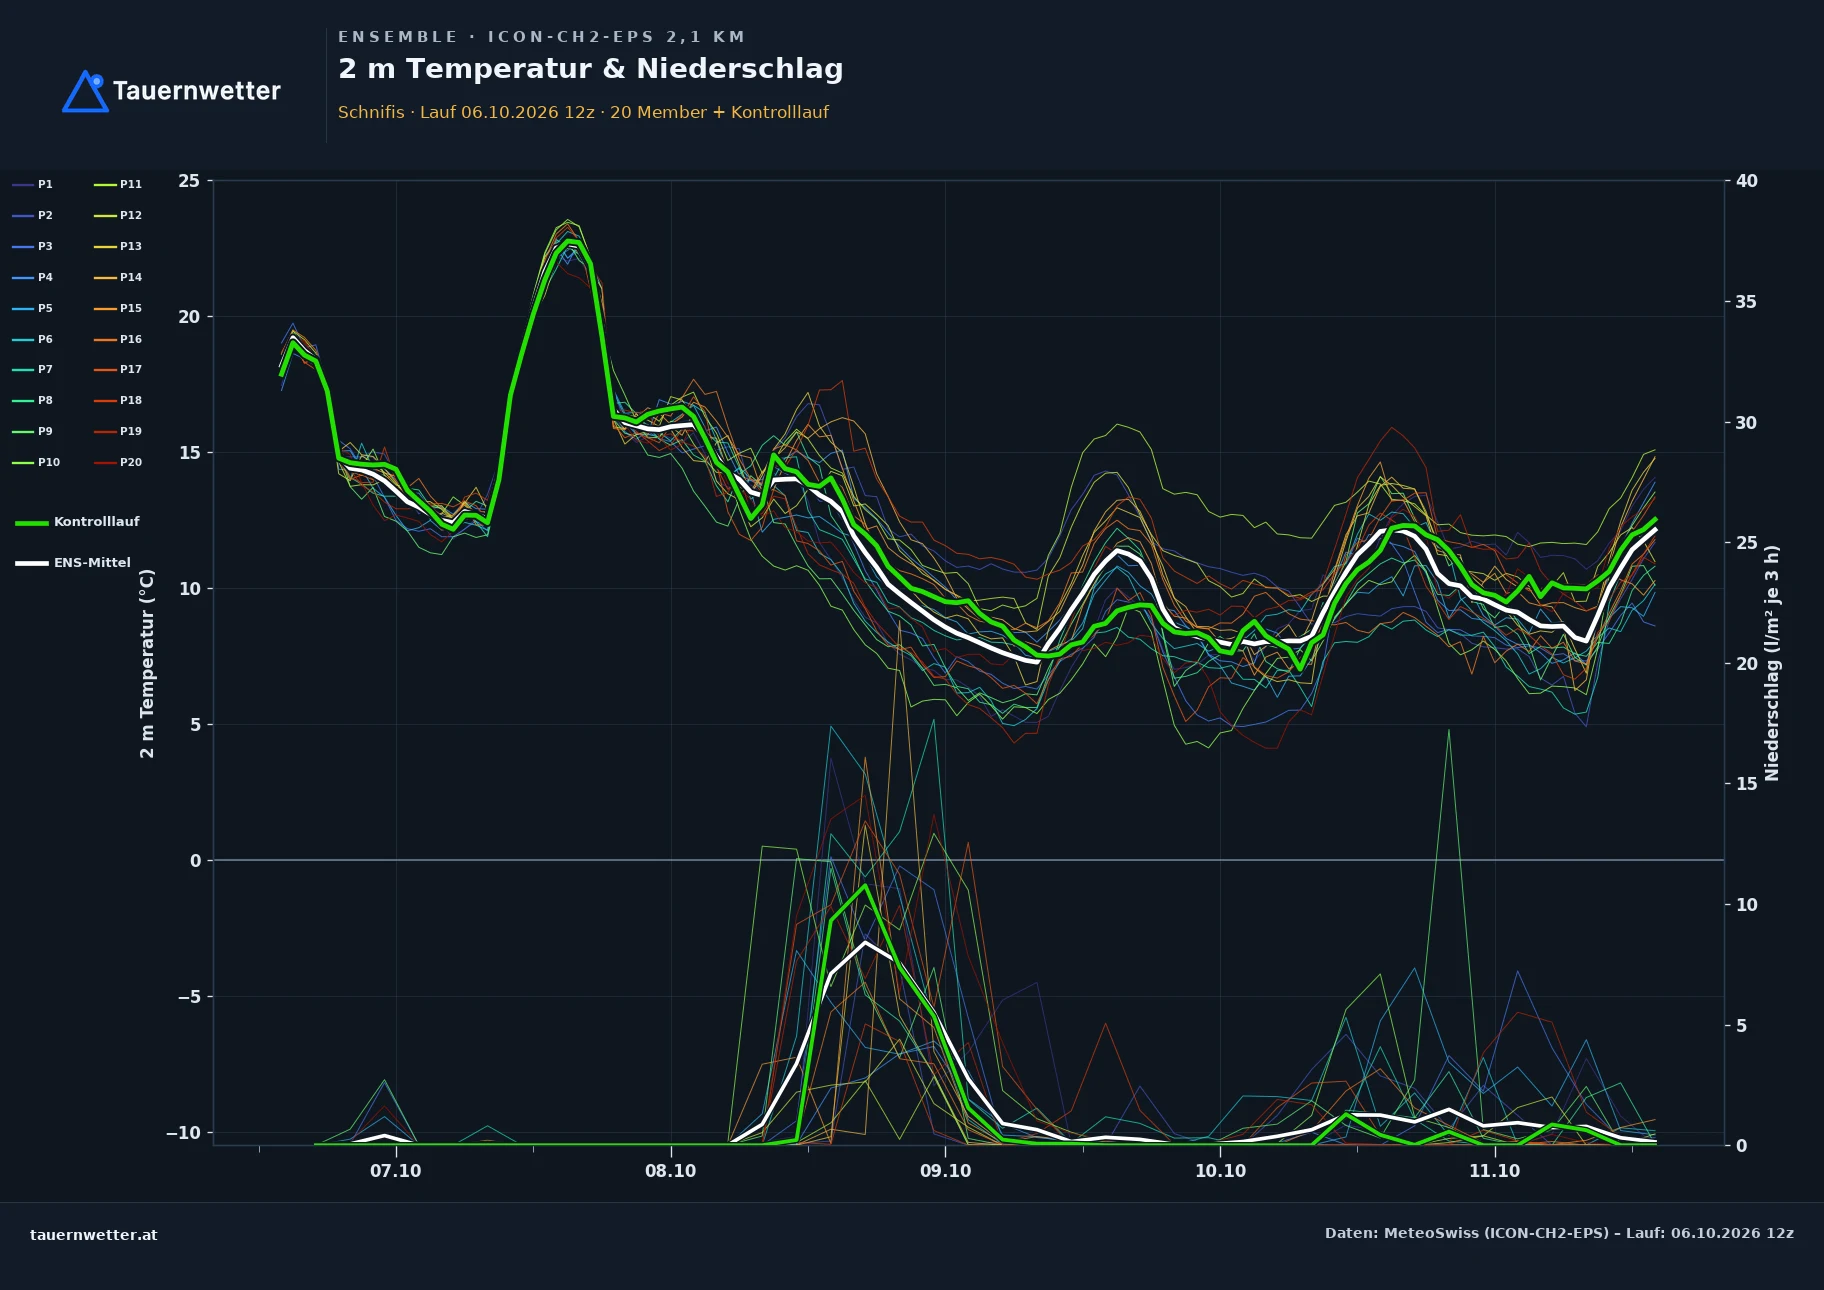Screen dimensions: 1824x1290
Task: Click the 'ENSEMBLE · ICON-CH2-EPS 2,1 KM' header
Action: 542,37
